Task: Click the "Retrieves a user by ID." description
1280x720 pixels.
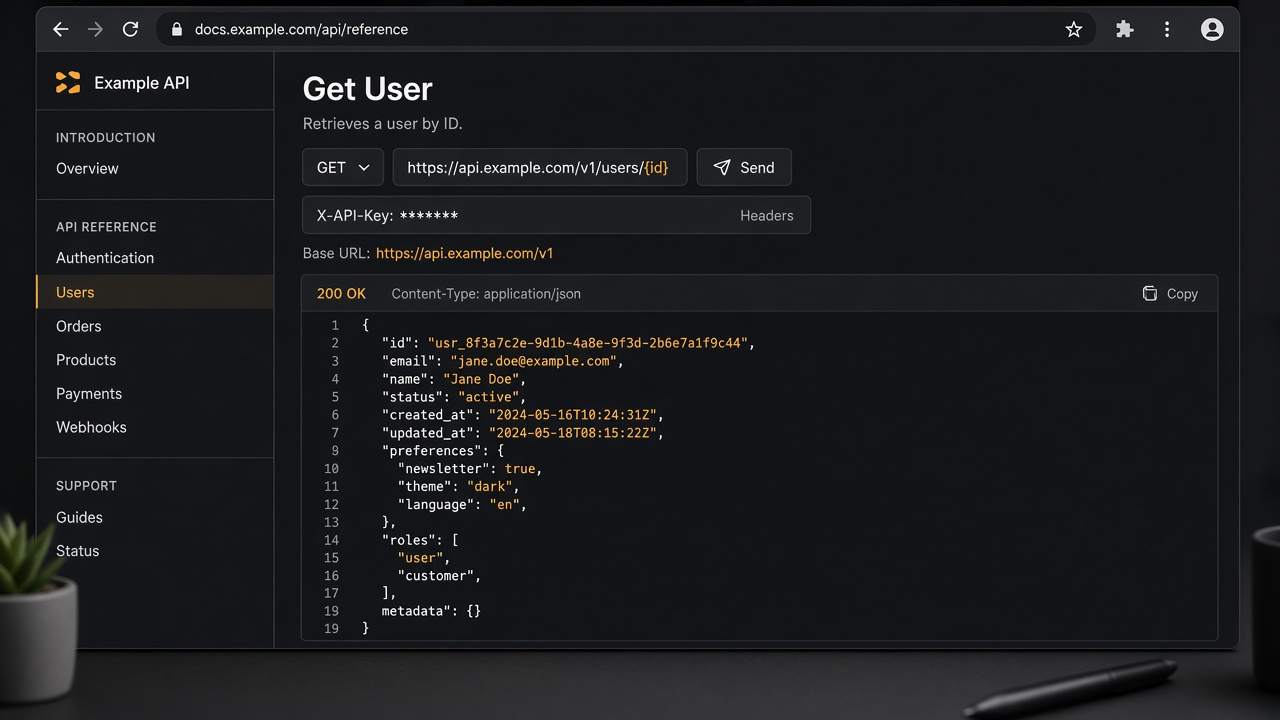Action: tap(383, 124)
